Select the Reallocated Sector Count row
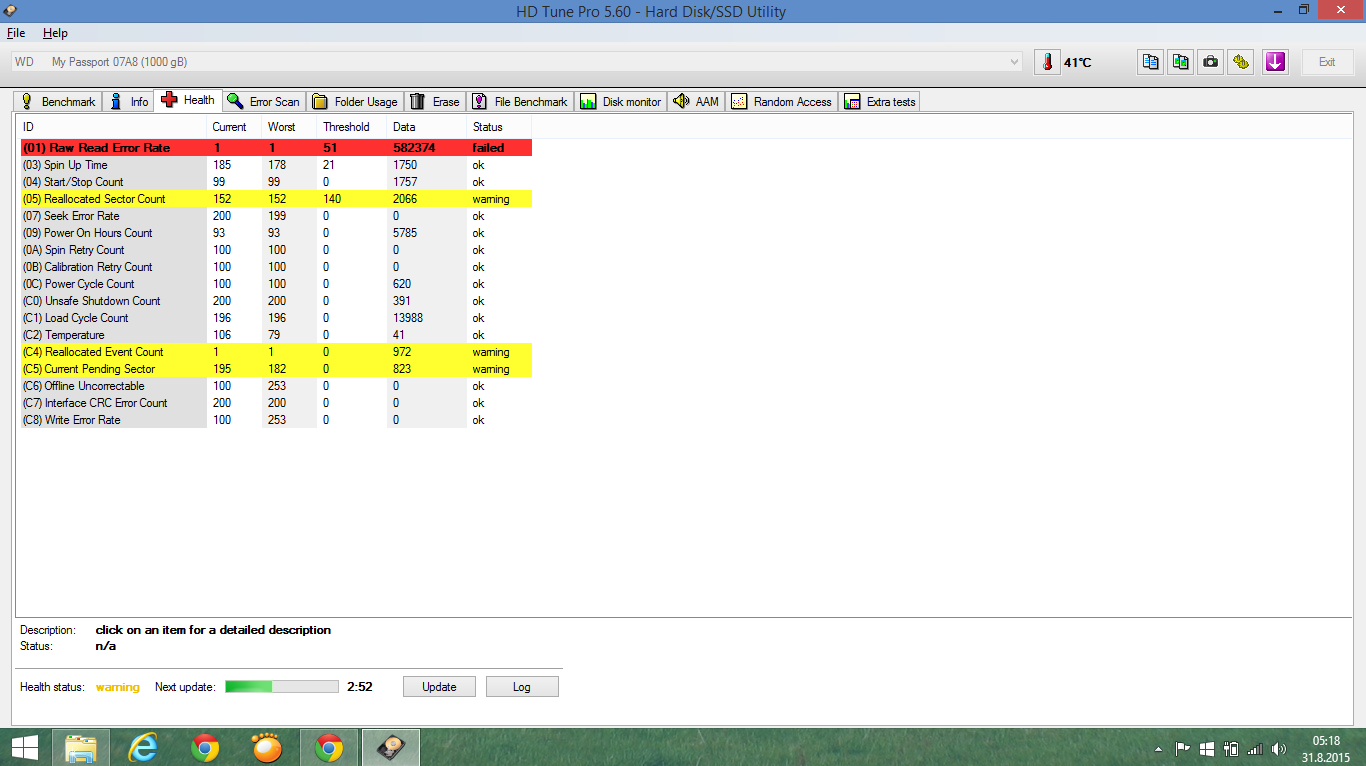 click(277, 199)
